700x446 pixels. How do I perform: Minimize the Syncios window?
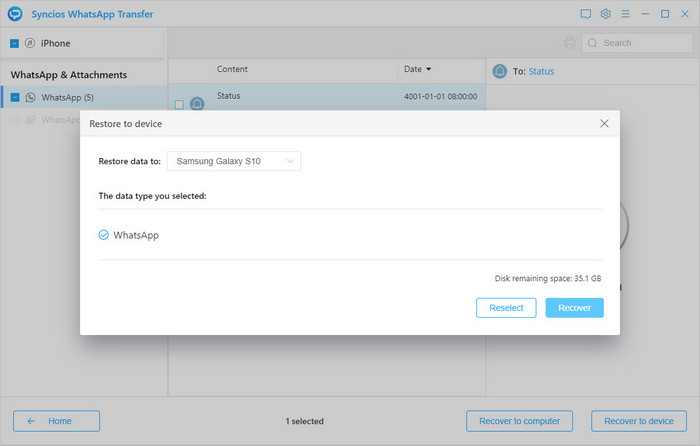pyautogui.click(x=645, y=14)
